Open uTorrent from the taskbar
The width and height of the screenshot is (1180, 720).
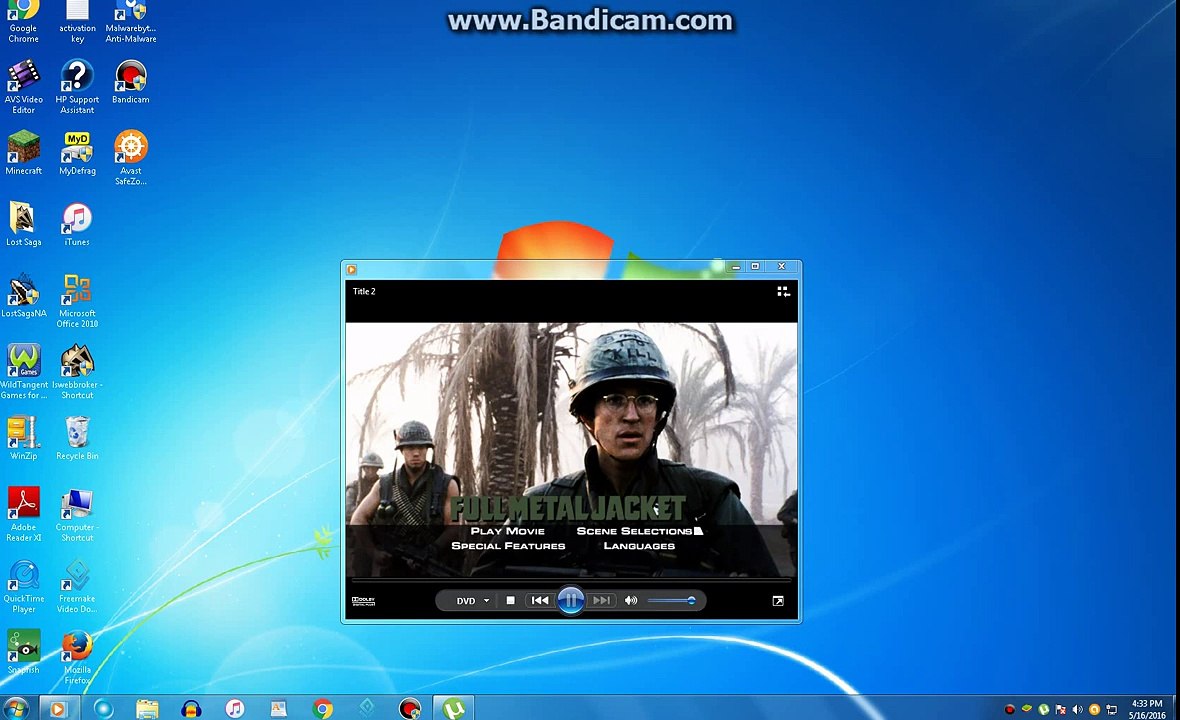click(454, 708)
